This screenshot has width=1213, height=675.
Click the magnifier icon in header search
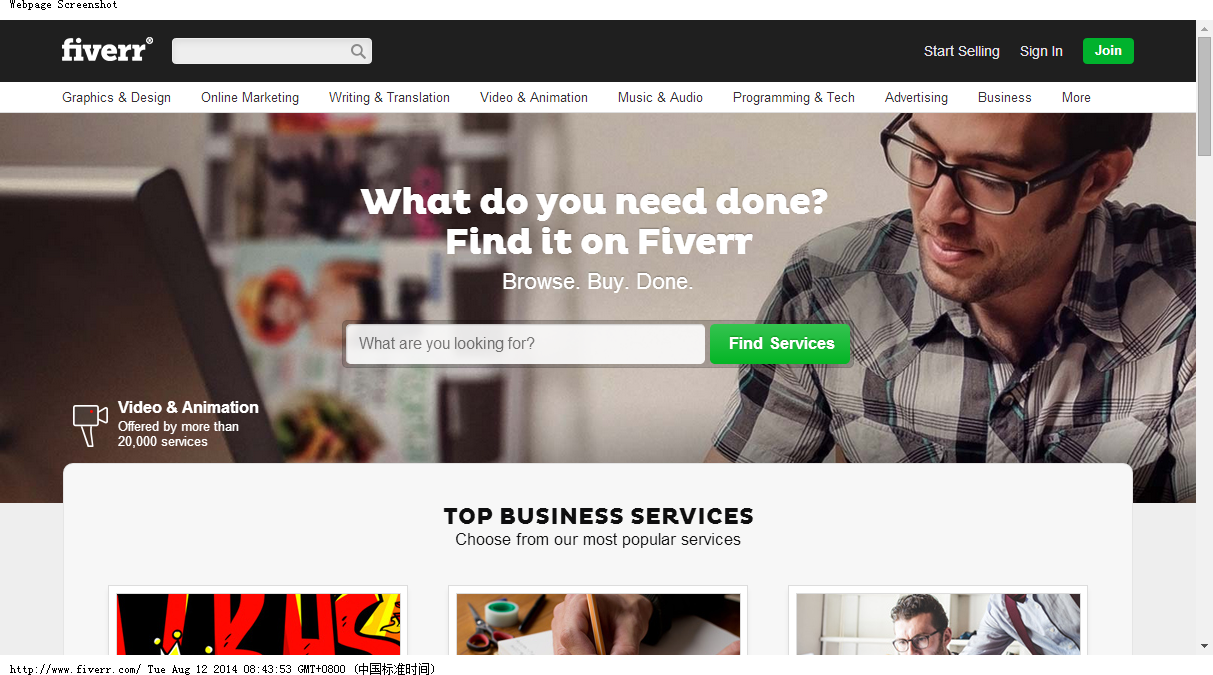358,51
